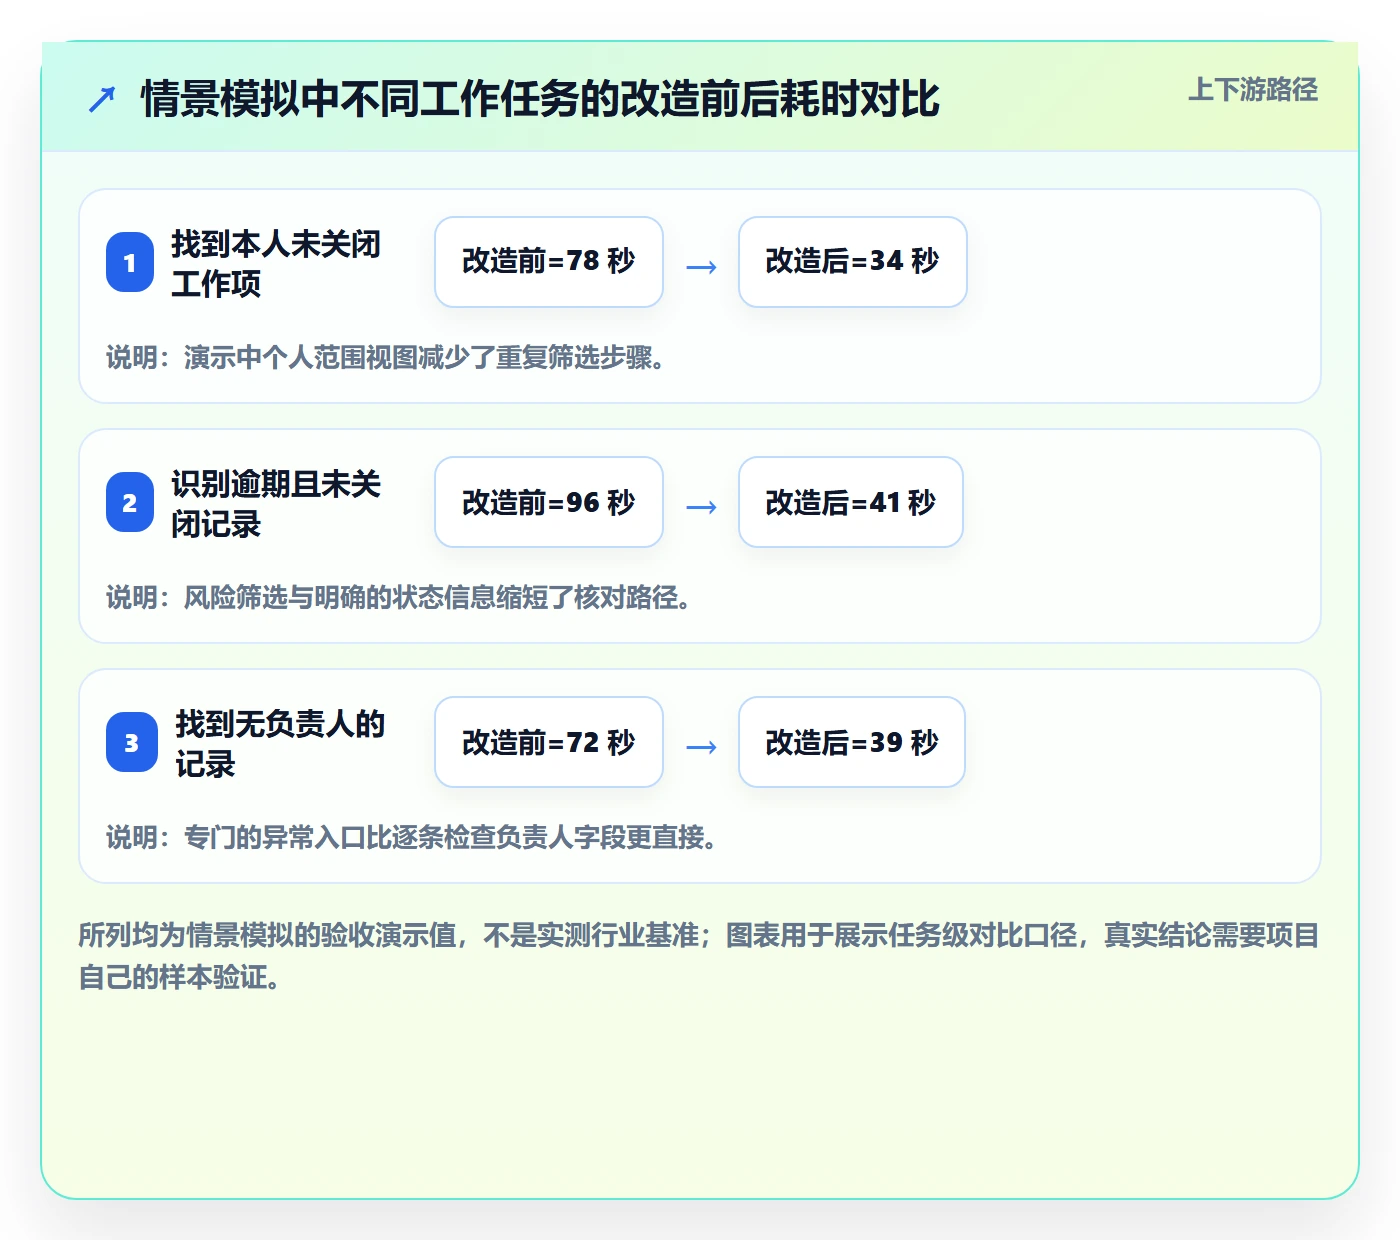Screen dimensions: 1400x1240
Task: Click the '改造后=39 秒' box
Action: (x=852, y=742)
